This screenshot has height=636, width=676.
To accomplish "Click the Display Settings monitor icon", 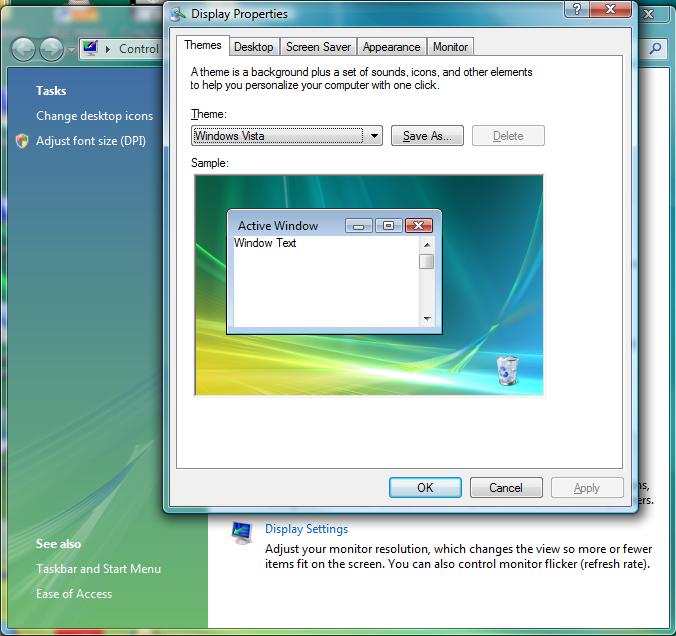I will pos(241,533).
